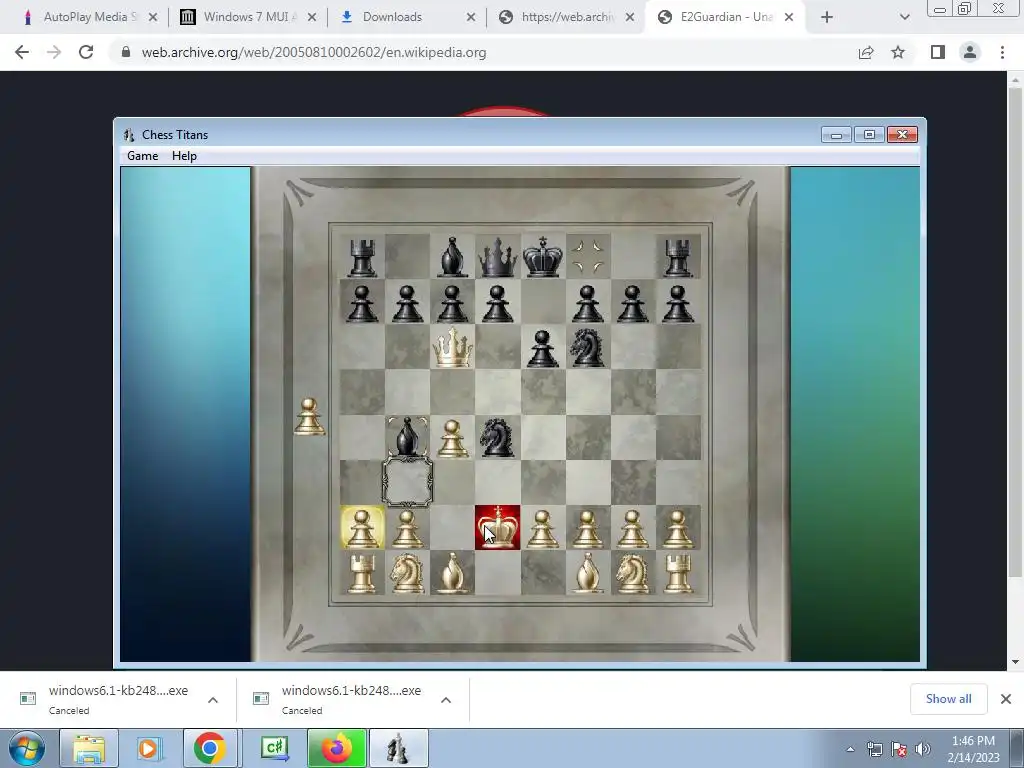Click Show all downloads
The height and width of the screenshot is (768, 1024).
point(948,699)
